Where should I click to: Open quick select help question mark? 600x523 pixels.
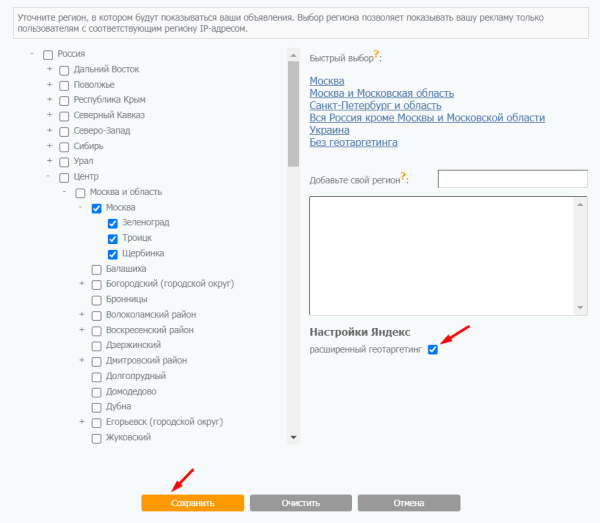tap(377, 56)
